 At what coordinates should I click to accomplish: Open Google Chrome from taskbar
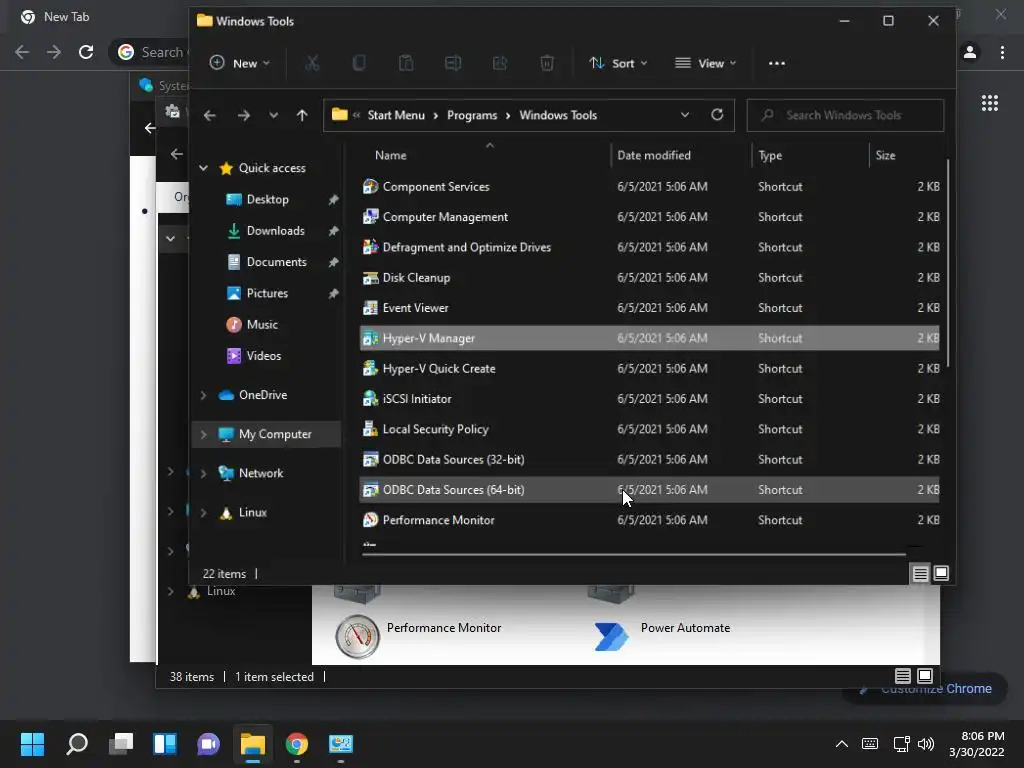point(296,744)
